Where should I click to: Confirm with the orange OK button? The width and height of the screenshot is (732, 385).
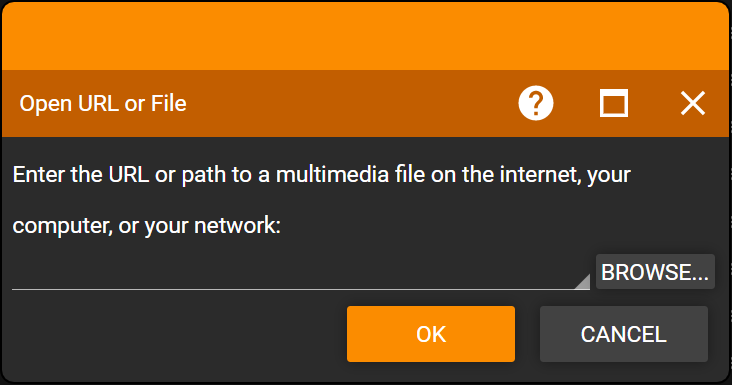[431, 334]
